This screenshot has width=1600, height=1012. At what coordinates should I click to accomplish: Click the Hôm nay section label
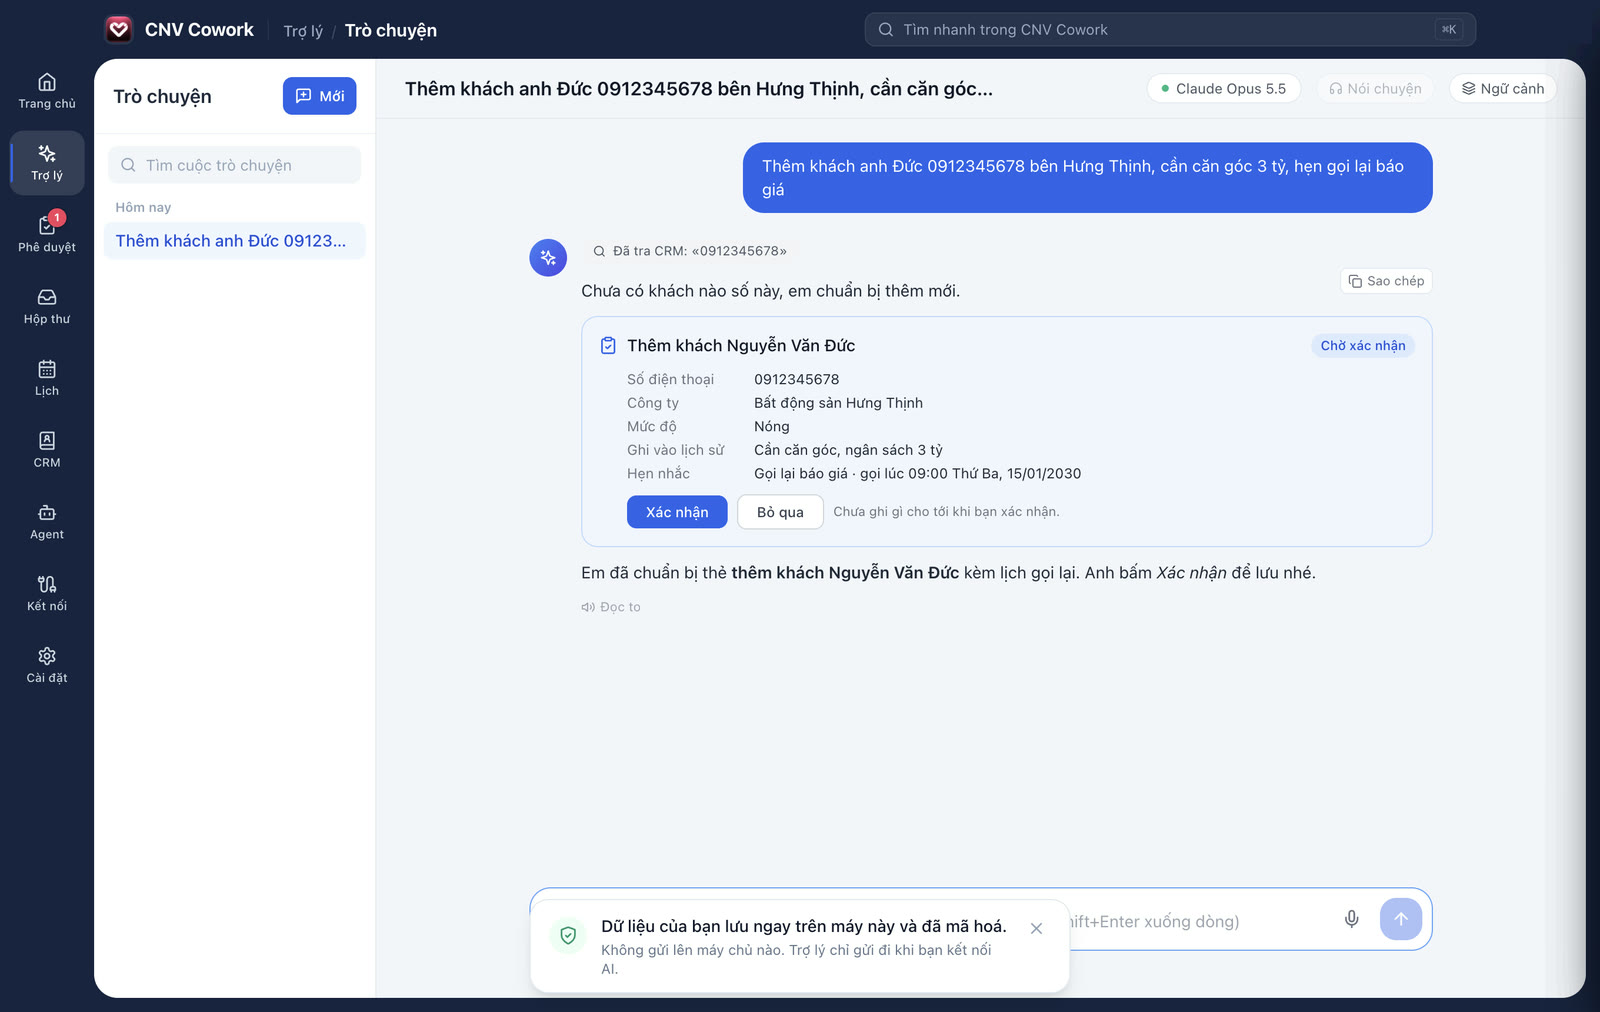tap(143, 208)
